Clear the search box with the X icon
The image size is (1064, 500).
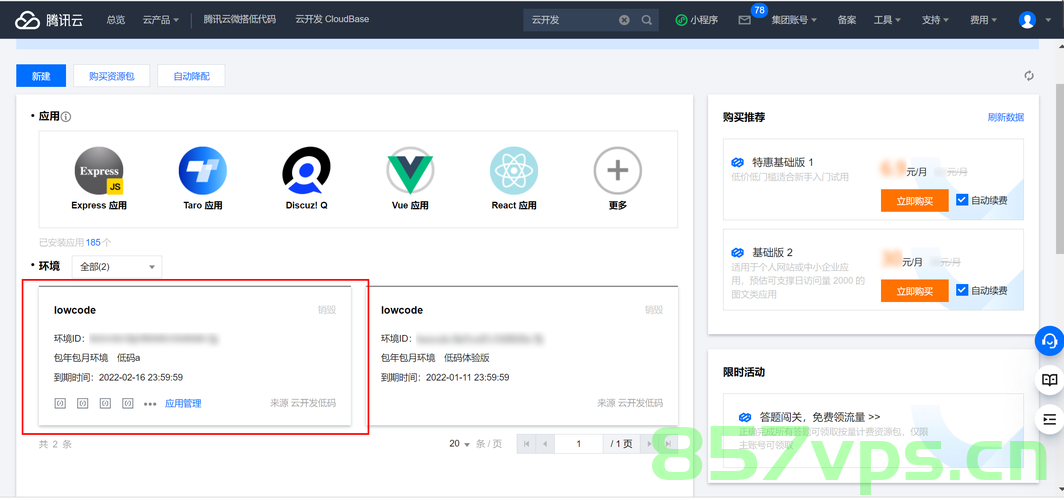(x=624, y=20)
